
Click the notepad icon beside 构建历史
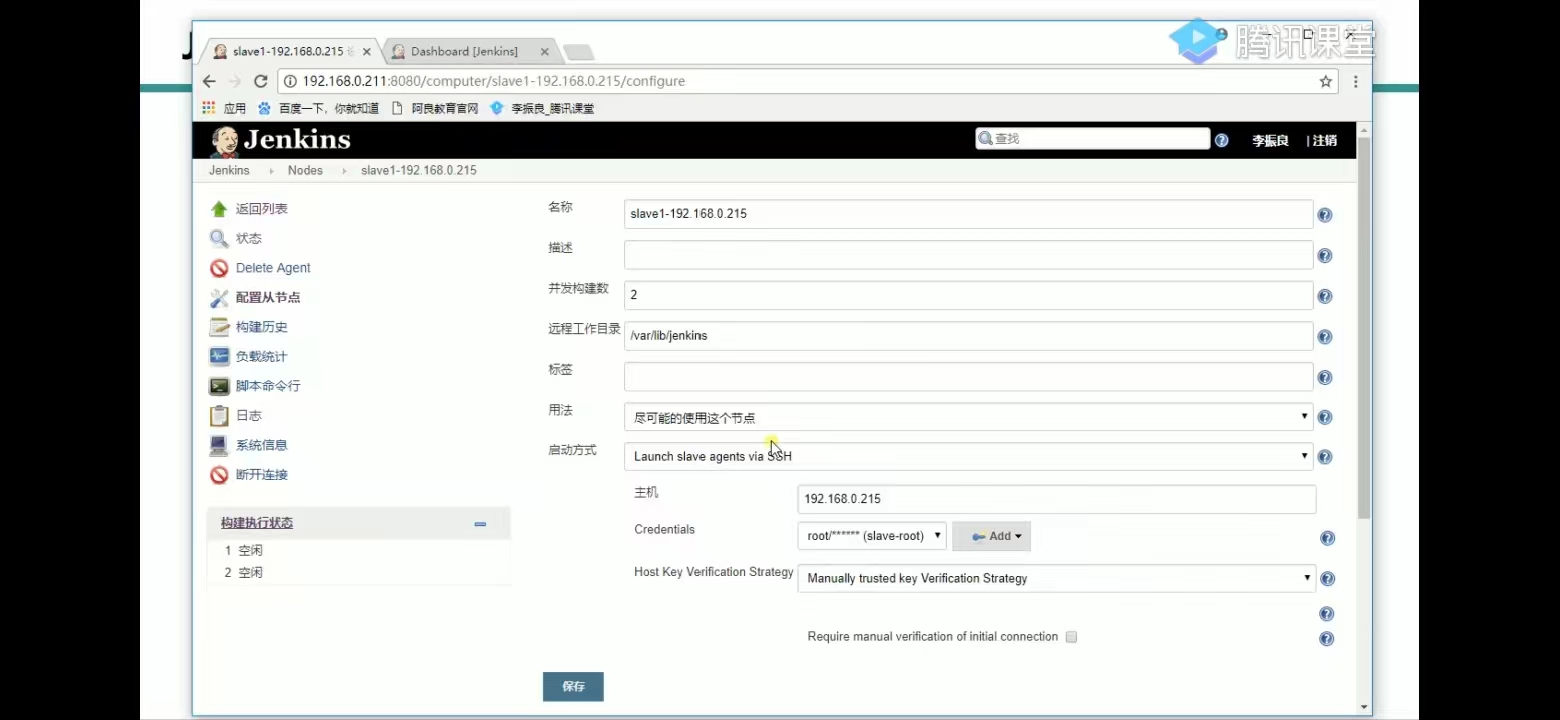click(x=219, y=327)
